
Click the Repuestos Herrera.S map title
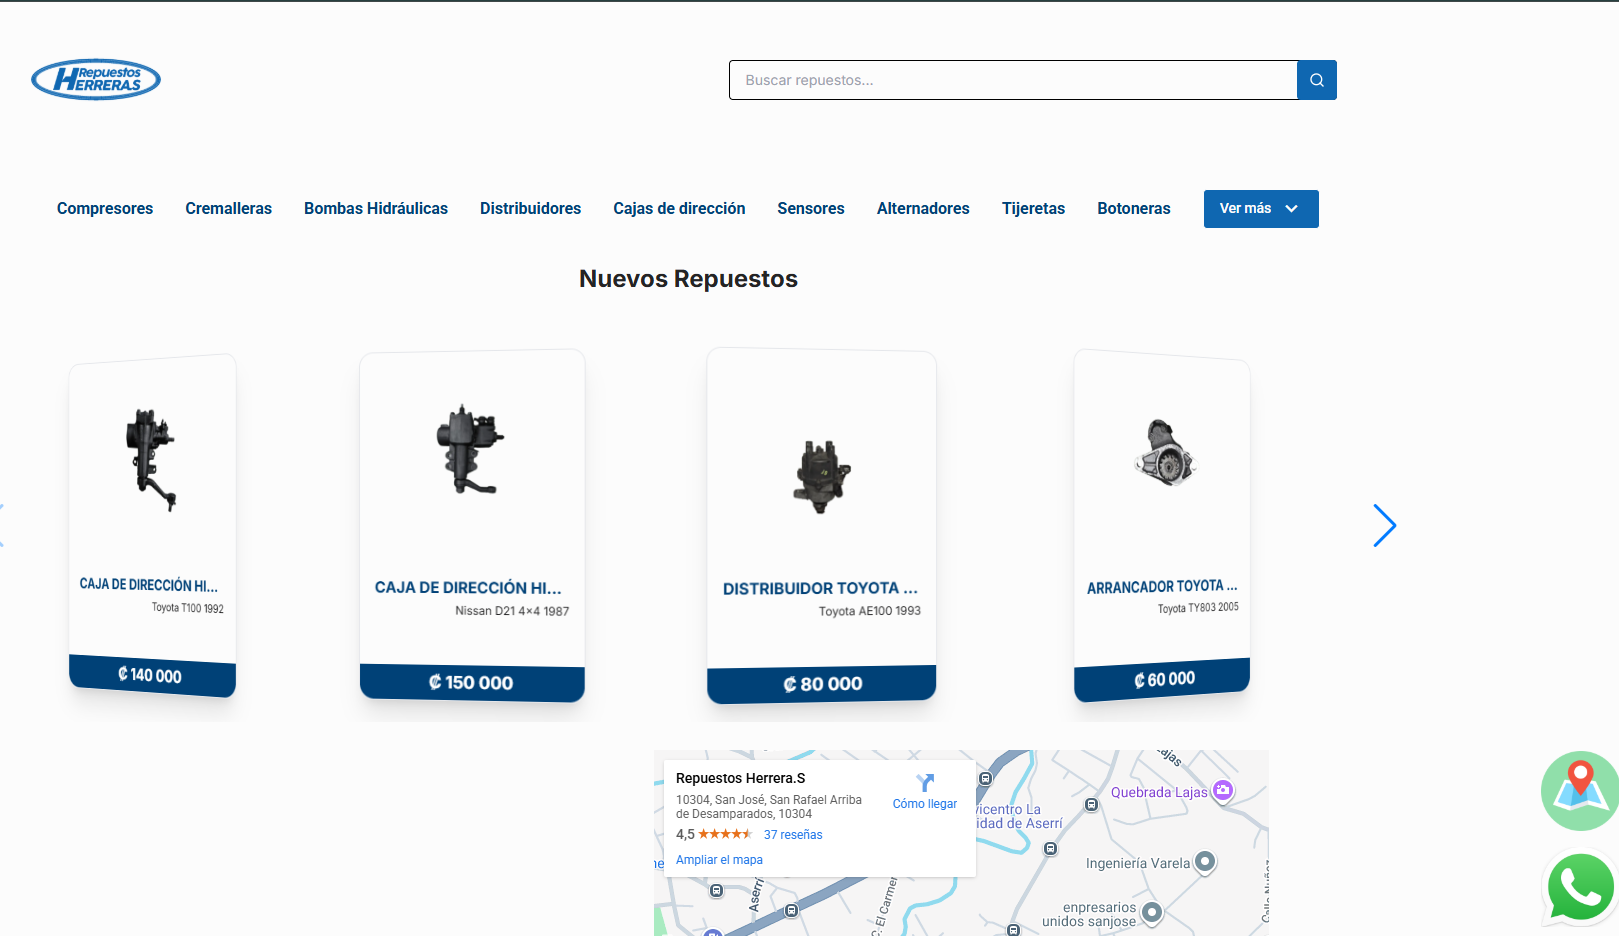(740, 778)
